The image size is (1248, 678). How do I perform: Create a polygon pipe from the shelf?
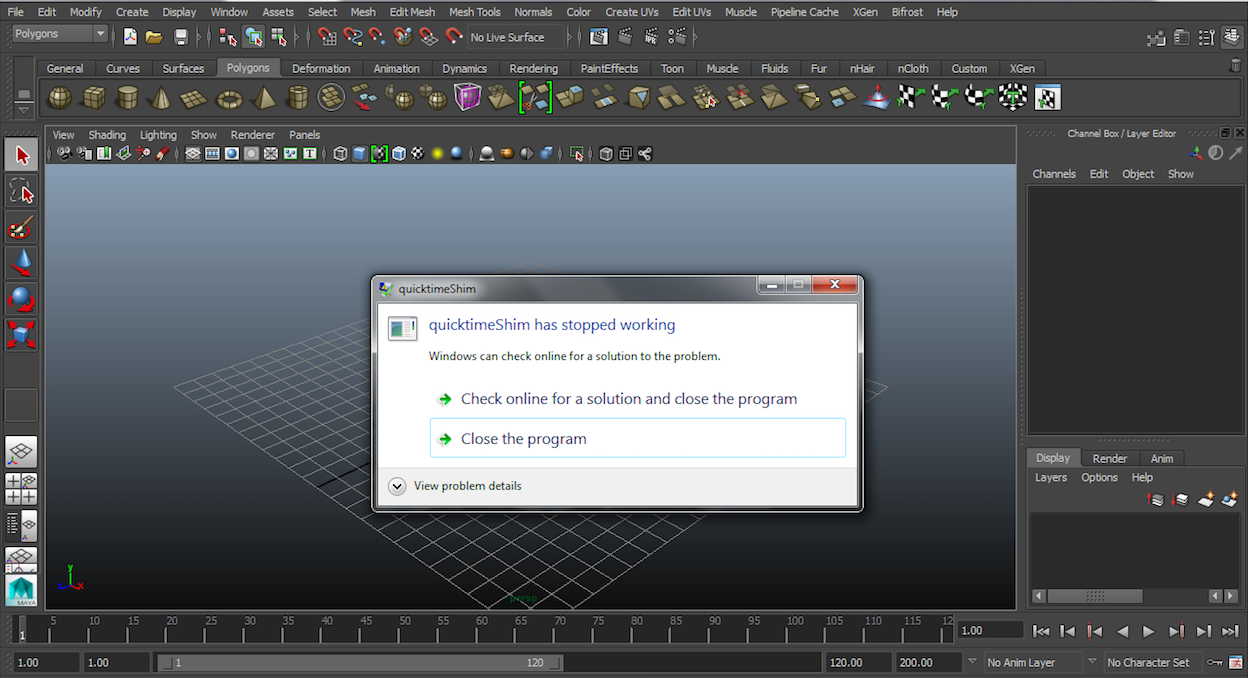298,97
